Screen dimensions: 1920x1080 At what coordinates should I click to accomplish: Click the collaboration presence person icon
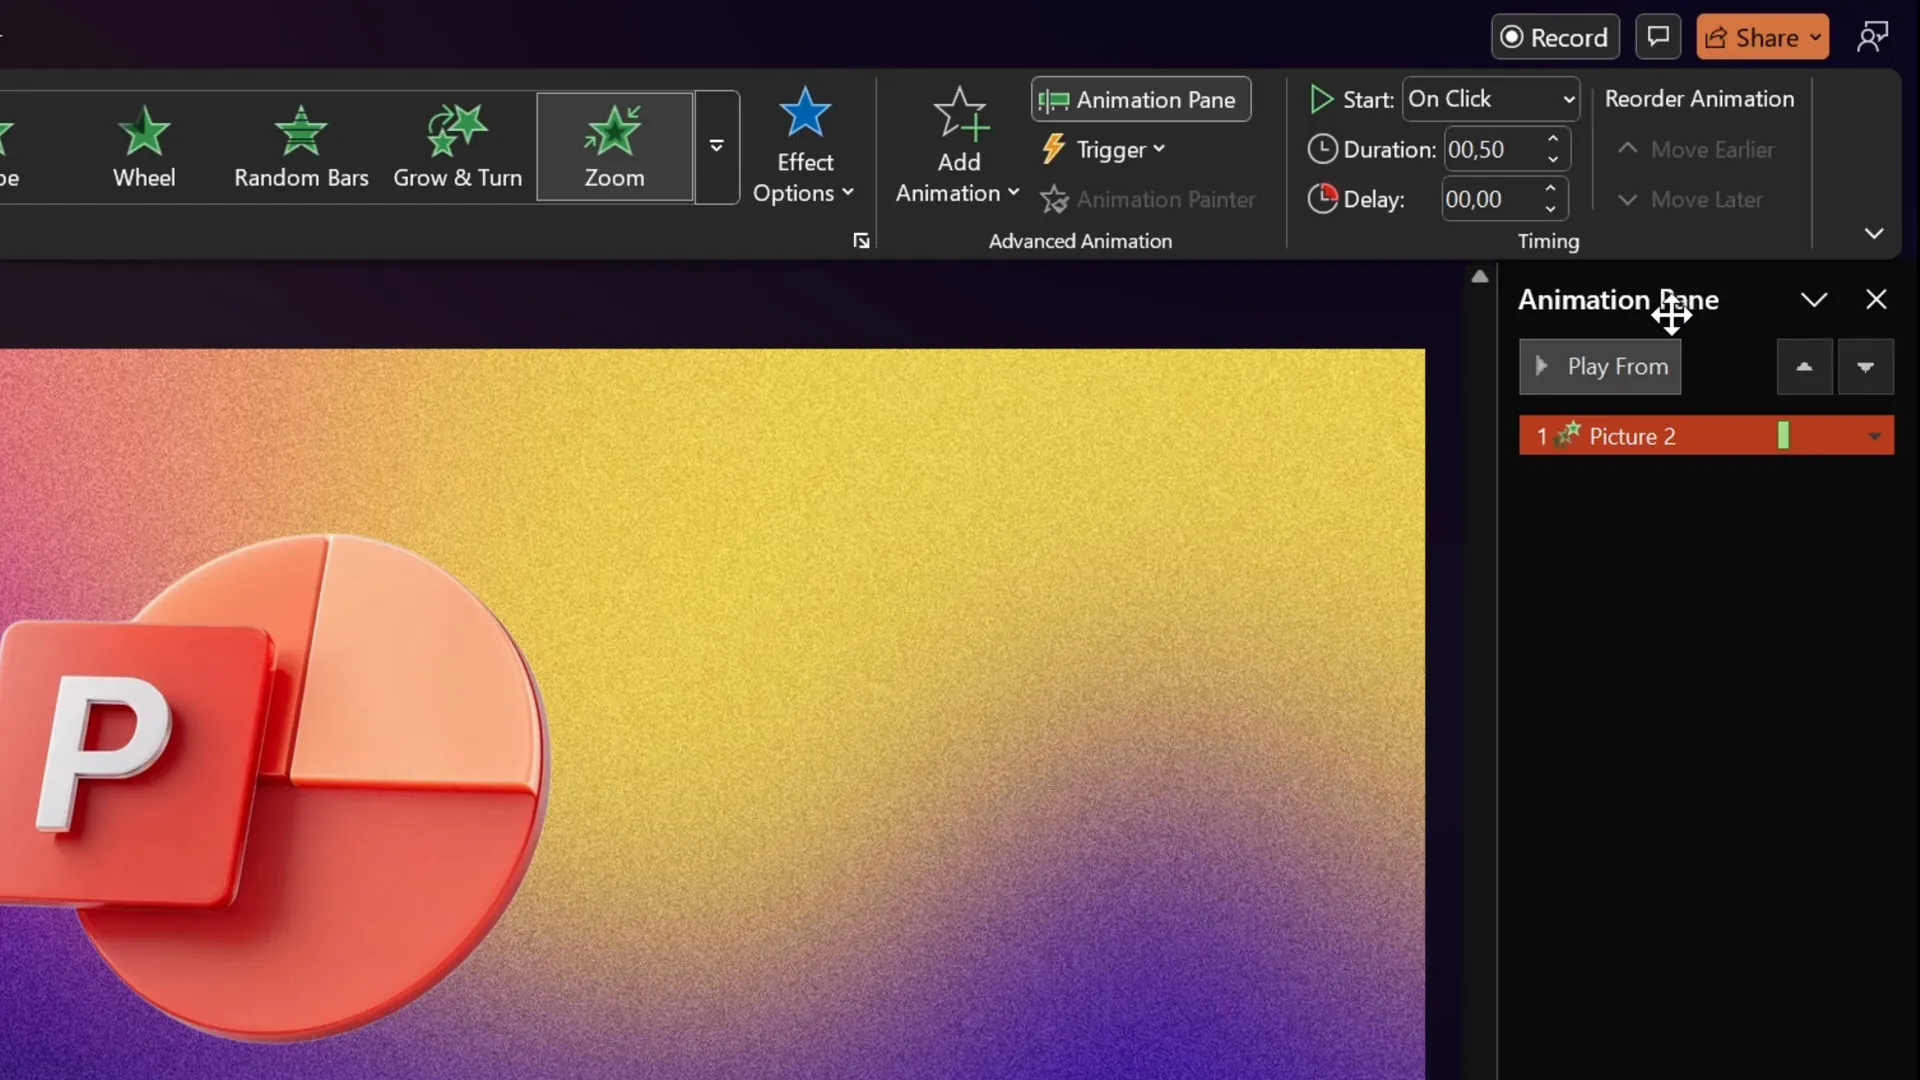point(1872,37)
